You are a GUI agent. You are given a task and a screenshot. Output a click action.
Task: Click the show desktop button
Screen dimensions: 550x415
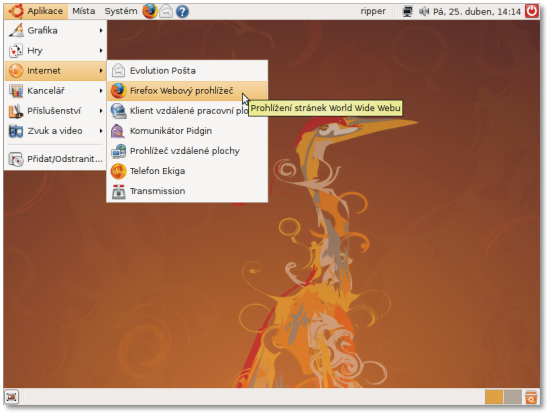point(11,397)
